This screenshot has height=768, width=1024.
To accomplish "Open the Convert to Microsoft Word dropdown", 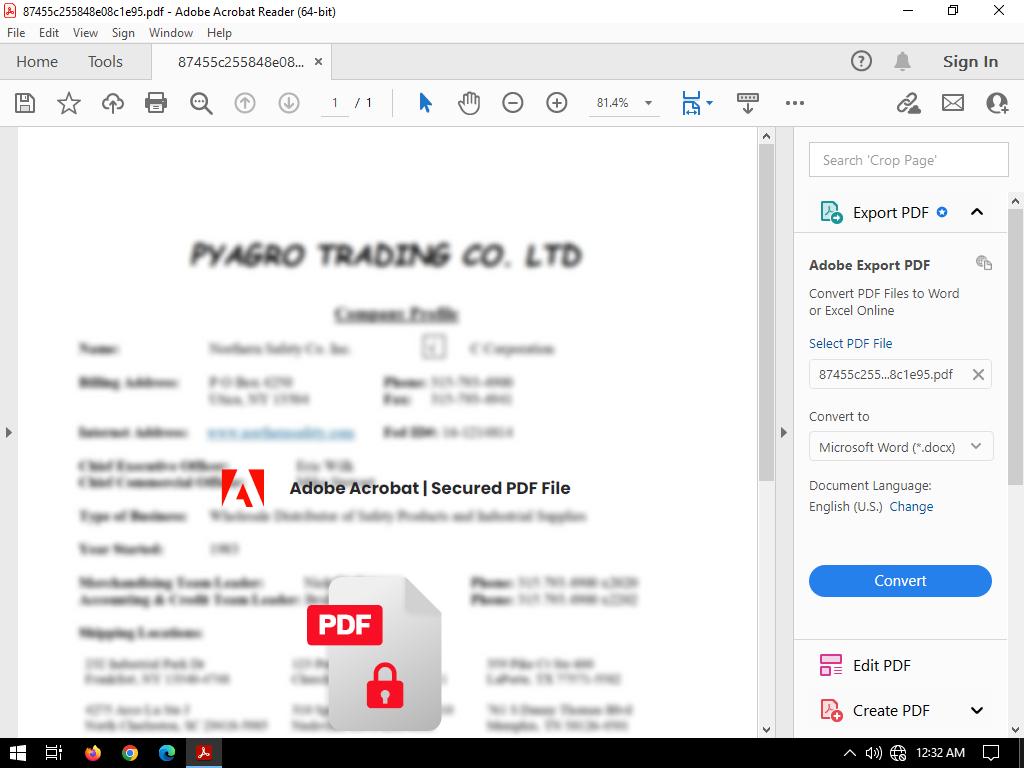I will click(900, 447).
